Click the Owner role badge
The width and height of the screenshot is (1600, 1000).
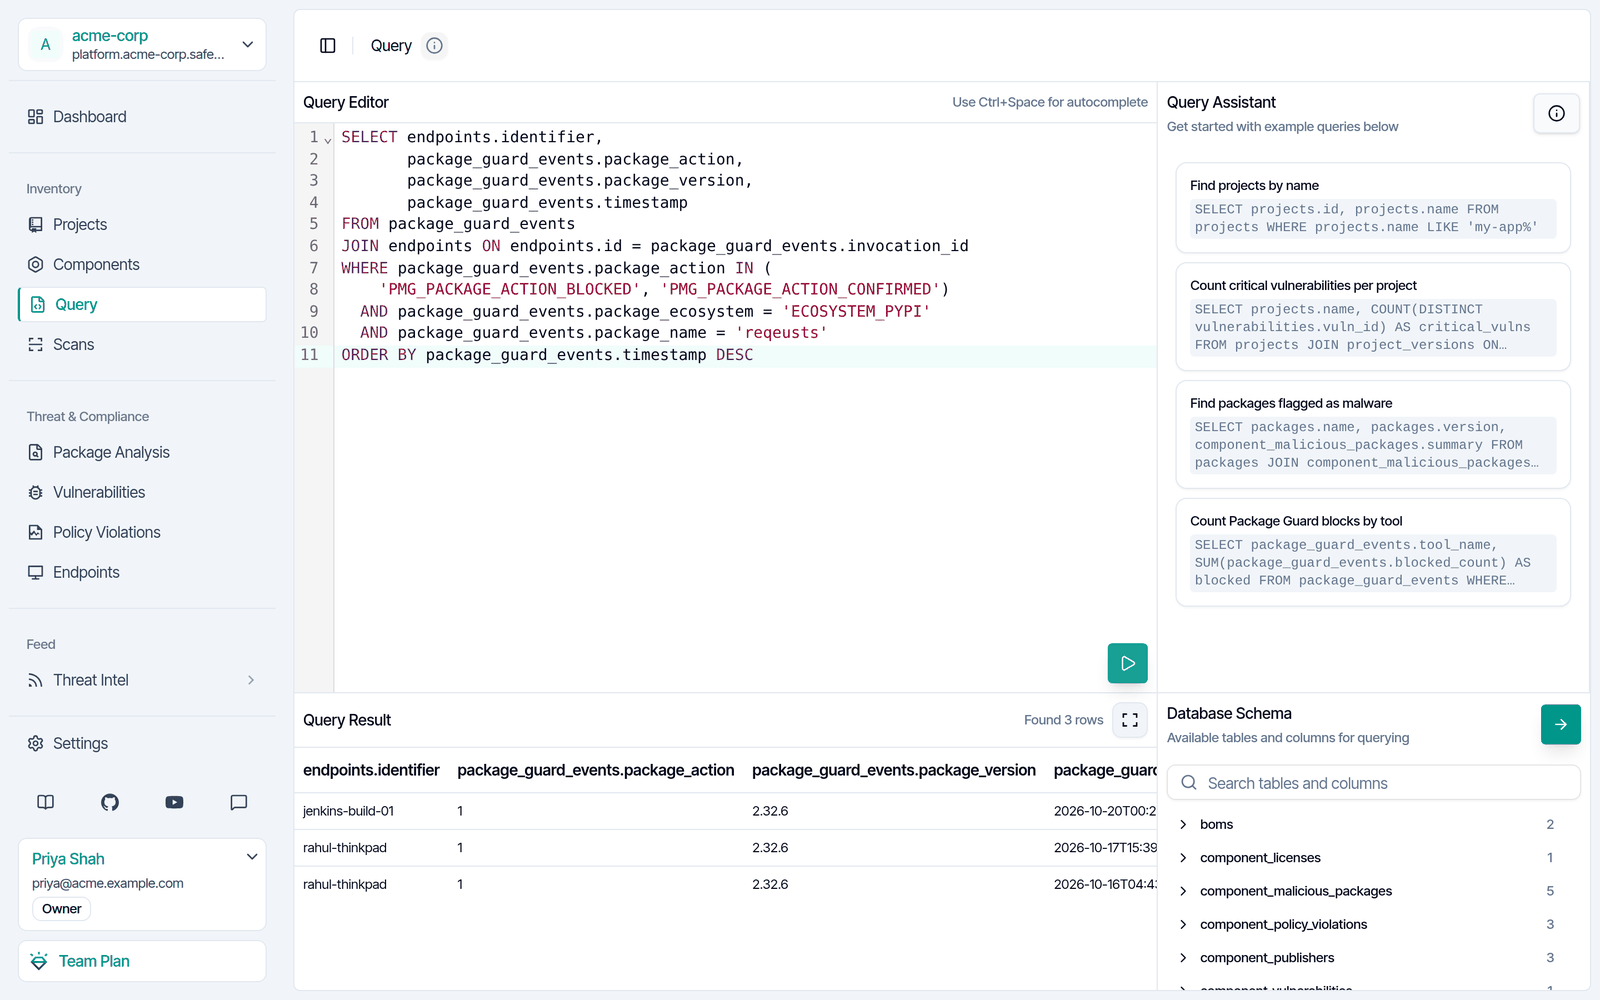[62, 909]
